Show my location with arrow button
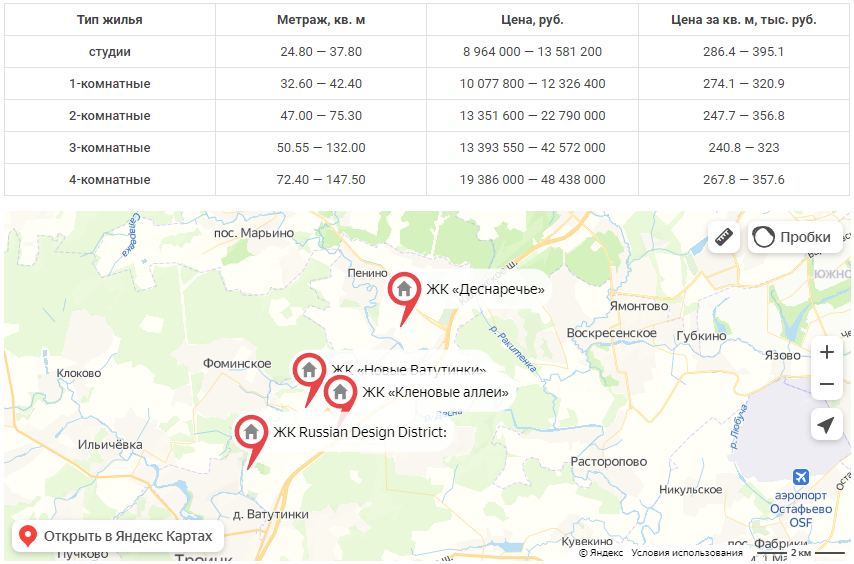854x564 pixels. coord(827,425)
